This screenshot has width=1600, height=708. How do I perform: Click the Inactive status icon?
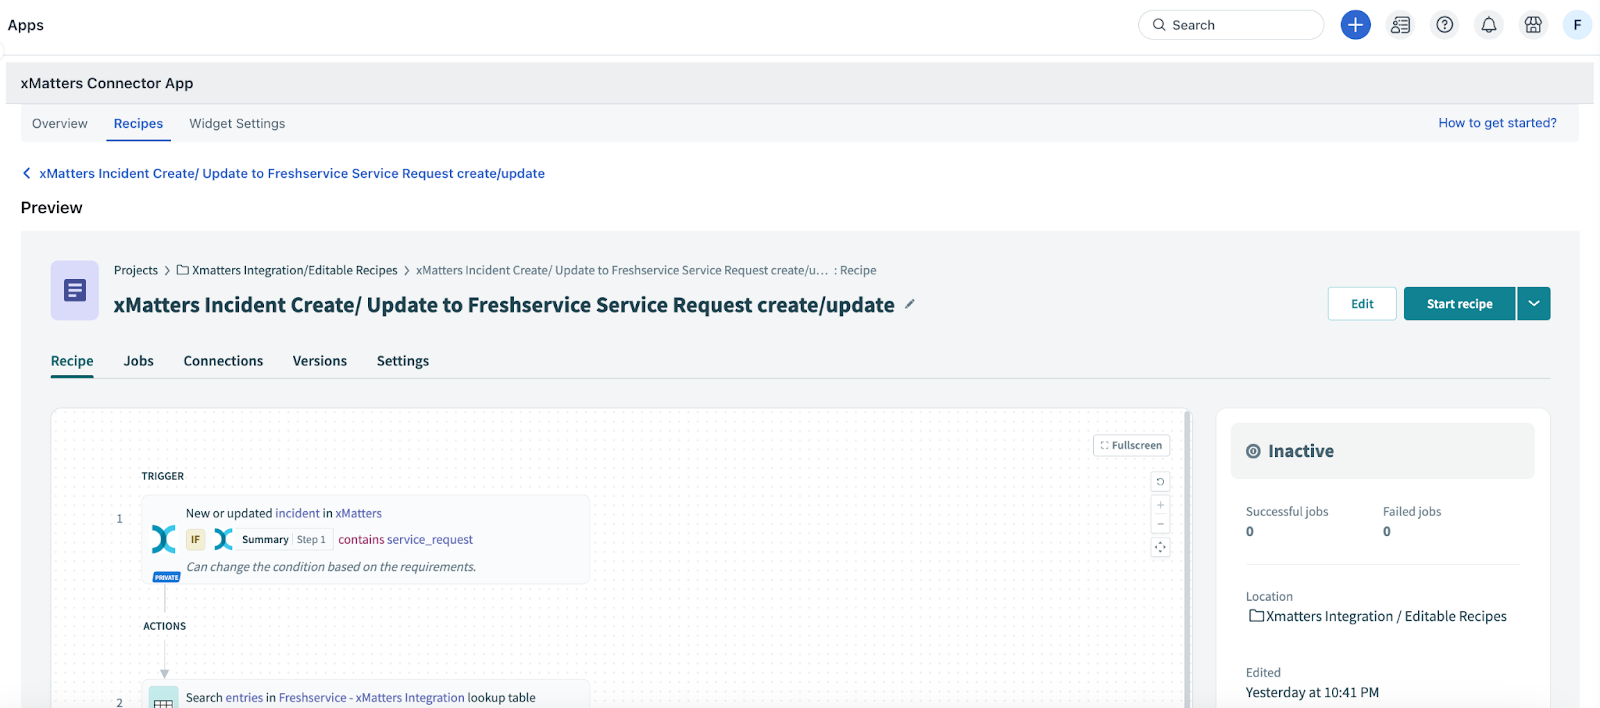(1253, 451)
